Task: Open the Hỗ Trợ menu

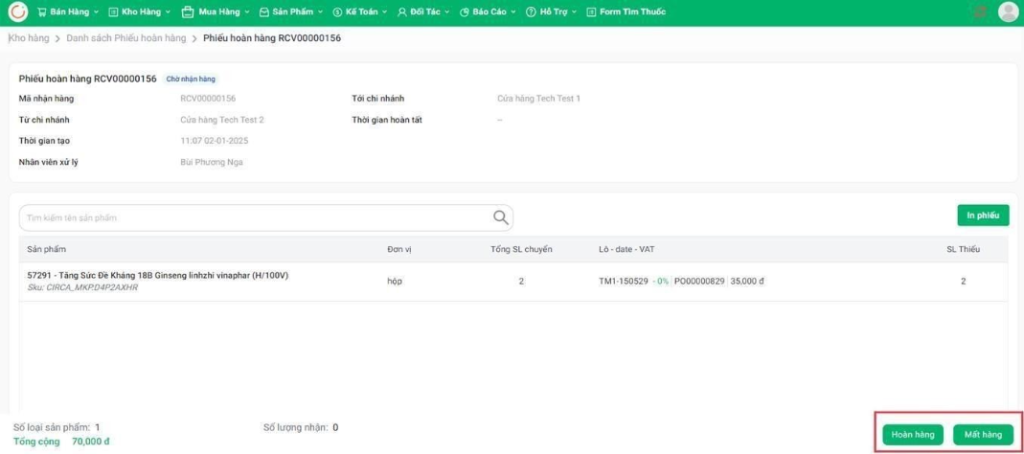Action: [552, 12]
